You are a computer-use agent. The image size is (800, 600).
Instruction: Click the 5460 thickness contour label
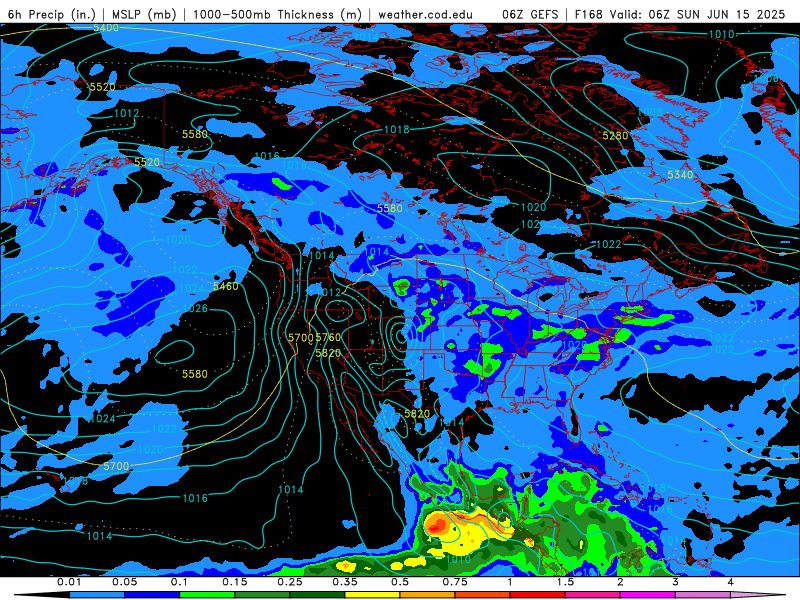(226, 286)
